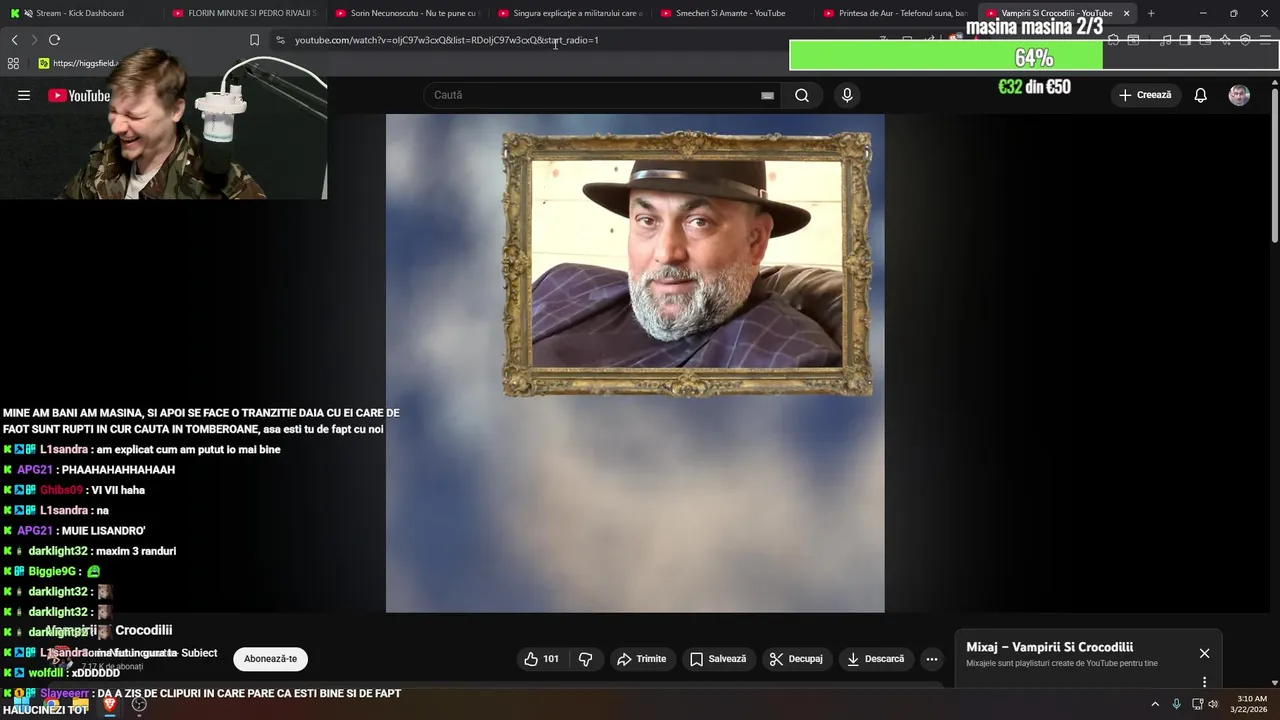1280x720 pixels.
Task: Open the Brave Wallet icon
Action: tap(1205, 40)
